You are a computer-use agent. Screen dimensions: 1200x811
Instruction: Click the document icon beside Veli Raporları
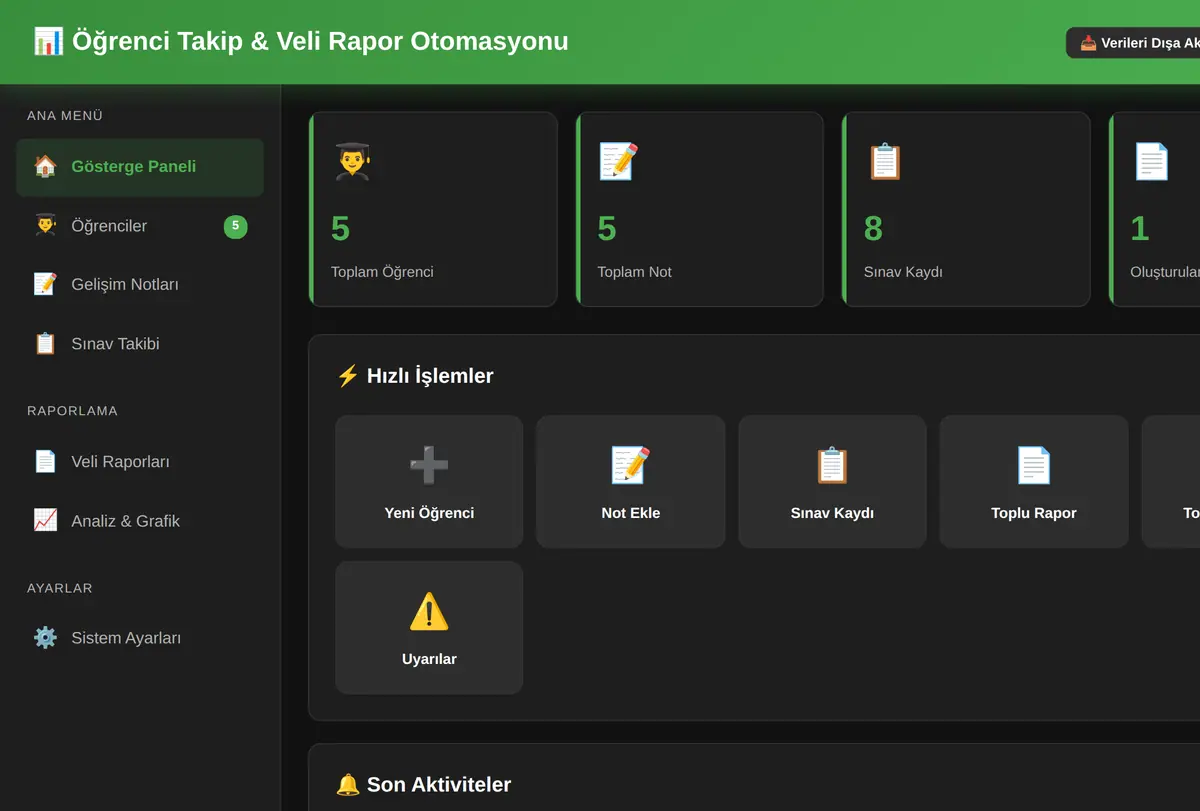coord(45,461)
